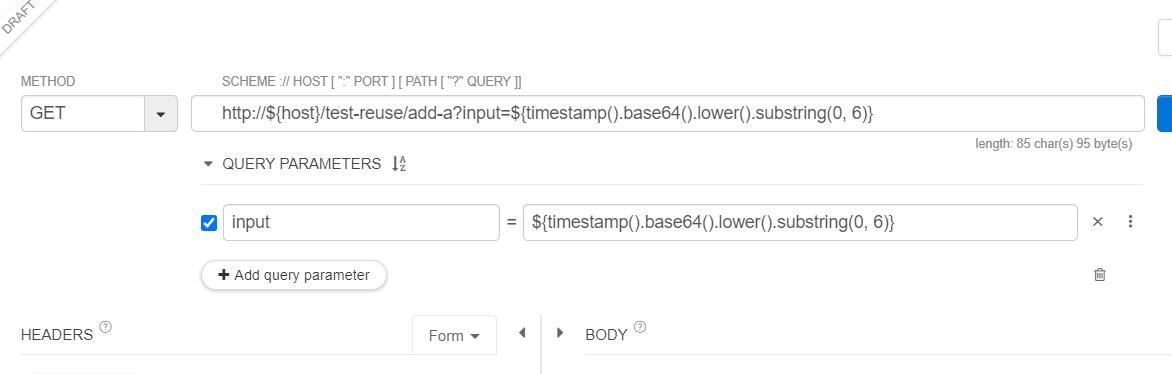Select the GET method text box

pyautogui.click(x=83, y=114)
